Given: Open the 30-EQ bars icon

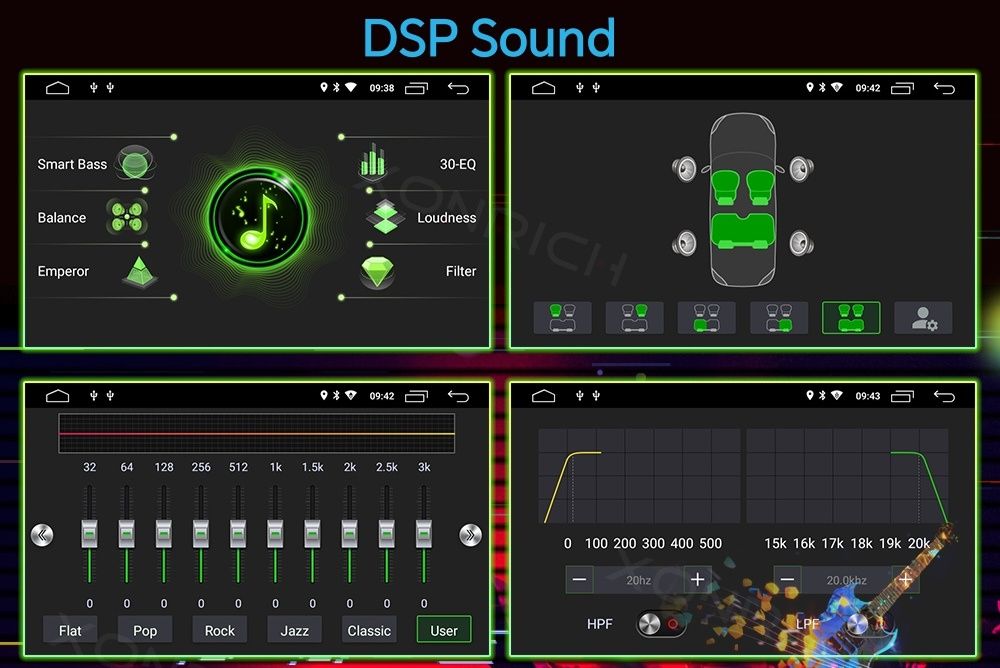Looking at the screenshot, I should pyautogui.click(x=373, y=161).
